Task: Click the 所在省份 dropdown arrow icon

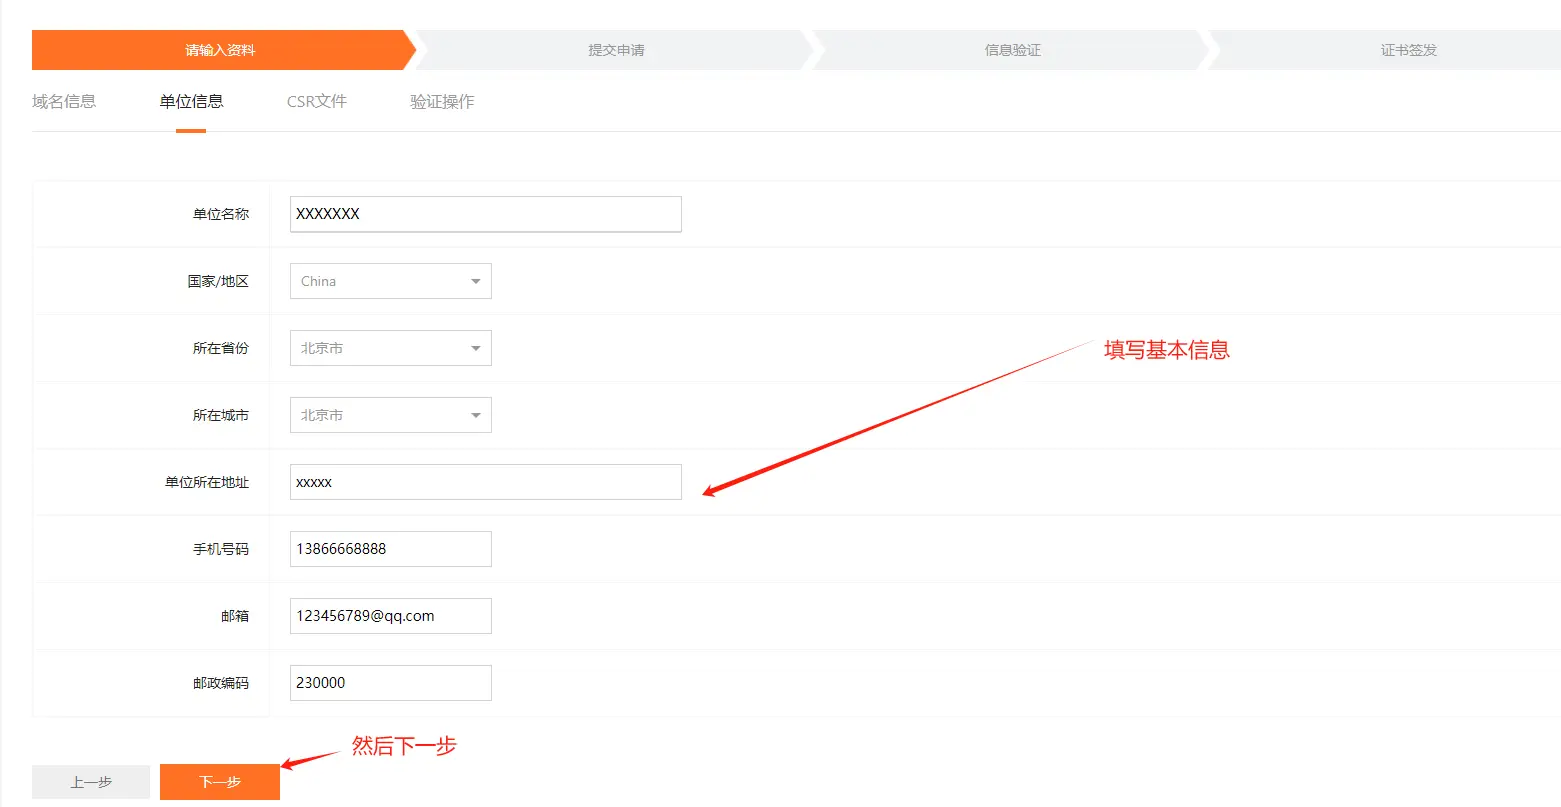Action: (x=476, y=348)
